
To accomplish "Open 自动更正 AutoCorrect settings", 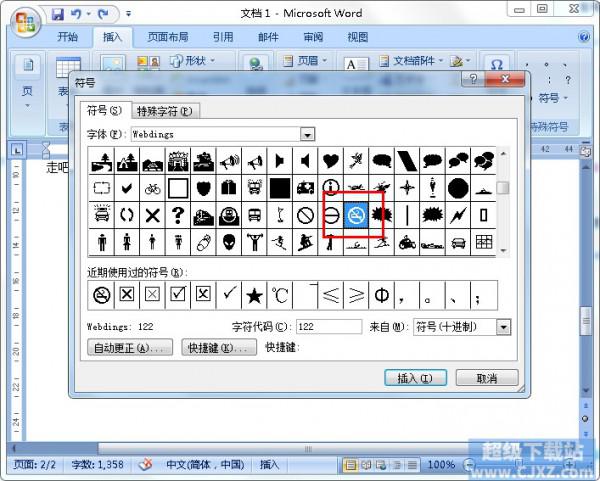I will (130, 348).
